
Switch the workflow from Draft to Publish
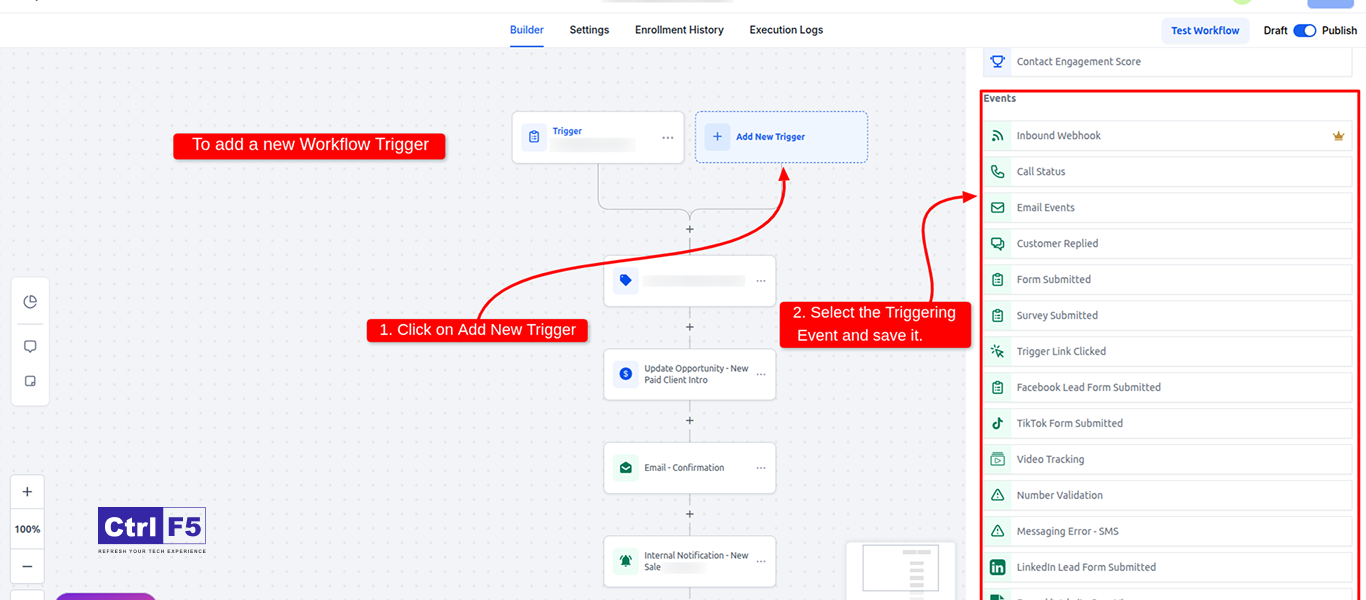(x=1305, y=31)
